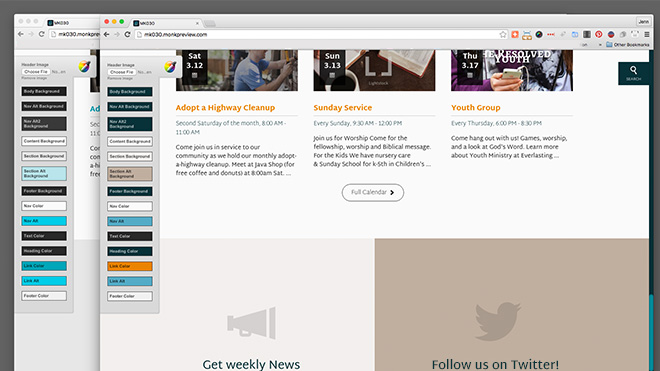This screenshot has height=371, width=660.
Task: Click the teal page scrollbar at right edge
Action: point(652,333)
